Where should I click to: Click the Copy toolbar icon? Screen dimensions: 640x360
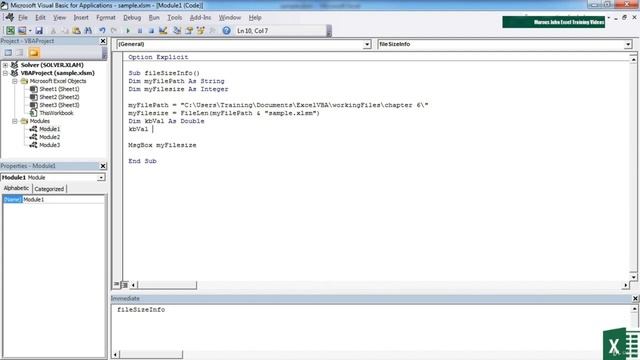coord(65,31)
